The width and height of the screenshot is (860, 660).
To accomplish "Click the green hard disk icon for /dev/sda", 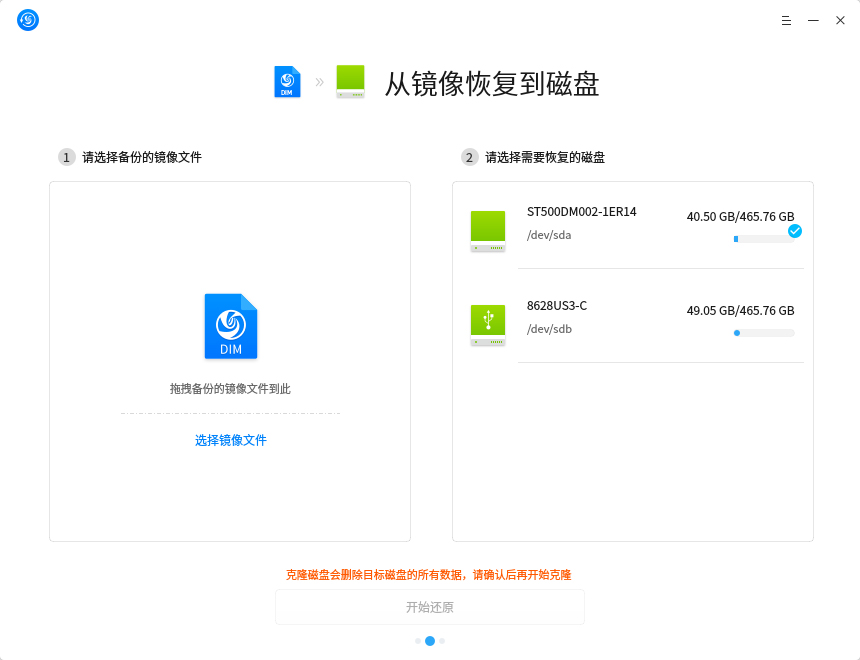I will point(488,231).
